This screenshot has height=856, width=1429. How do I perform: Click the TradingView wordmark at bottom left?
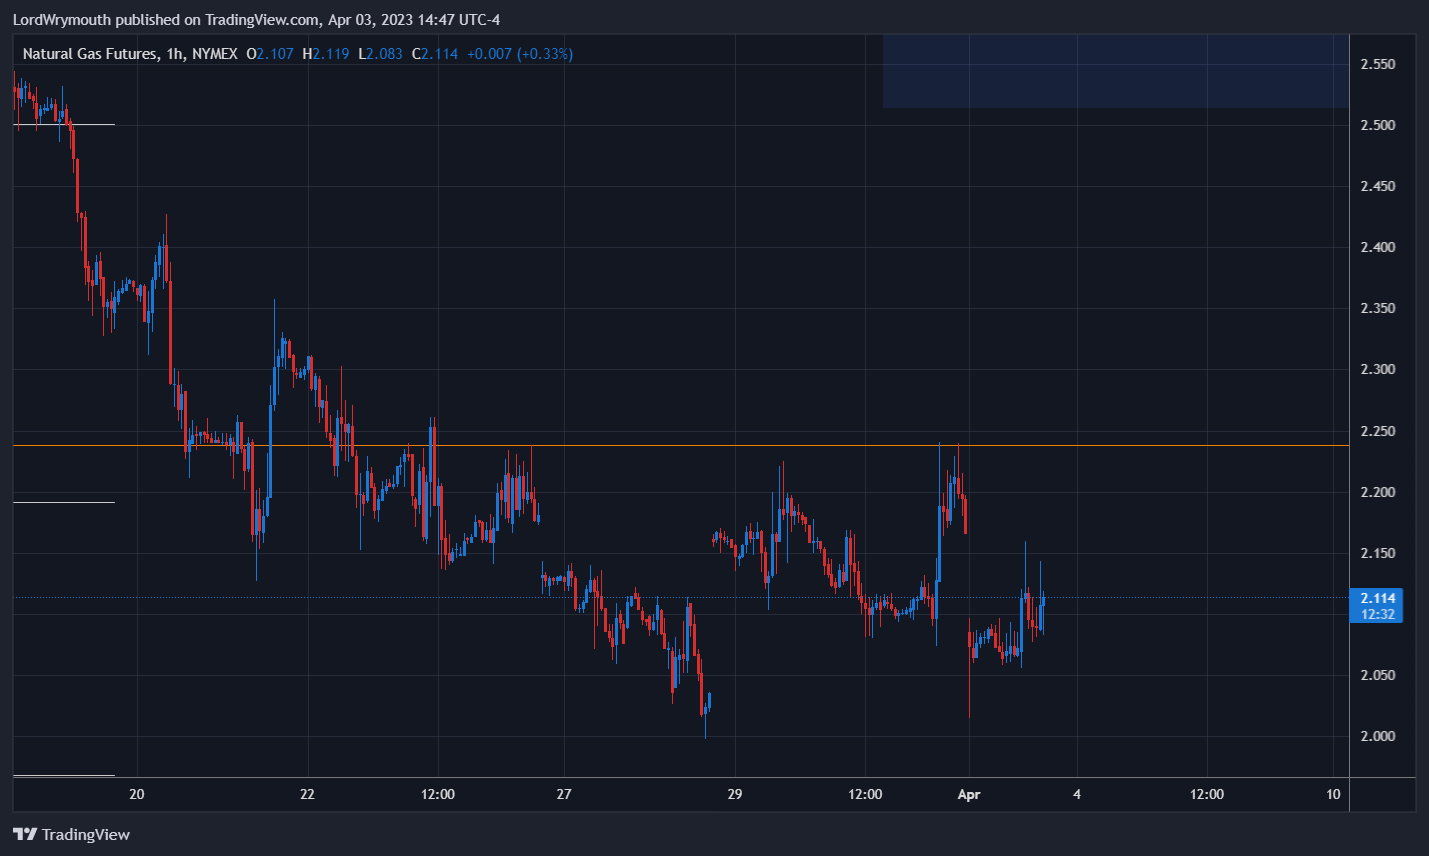pos(86,834)
